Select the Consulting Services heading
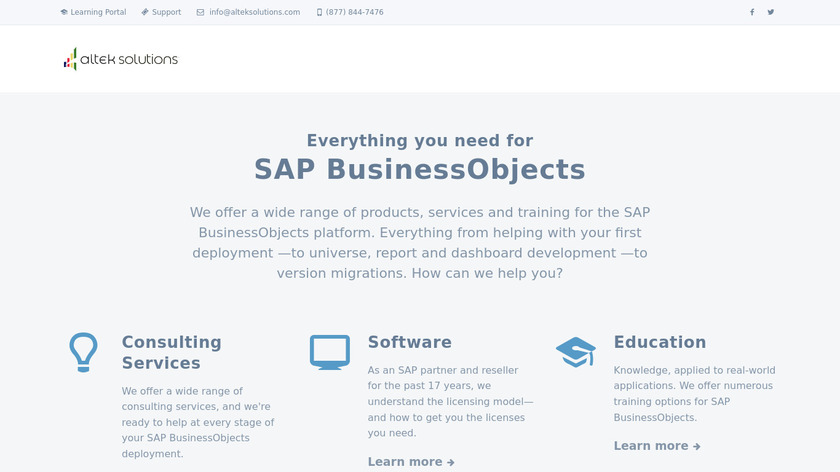The width and height of the screenshot is (840, 472). pos(171,352)
